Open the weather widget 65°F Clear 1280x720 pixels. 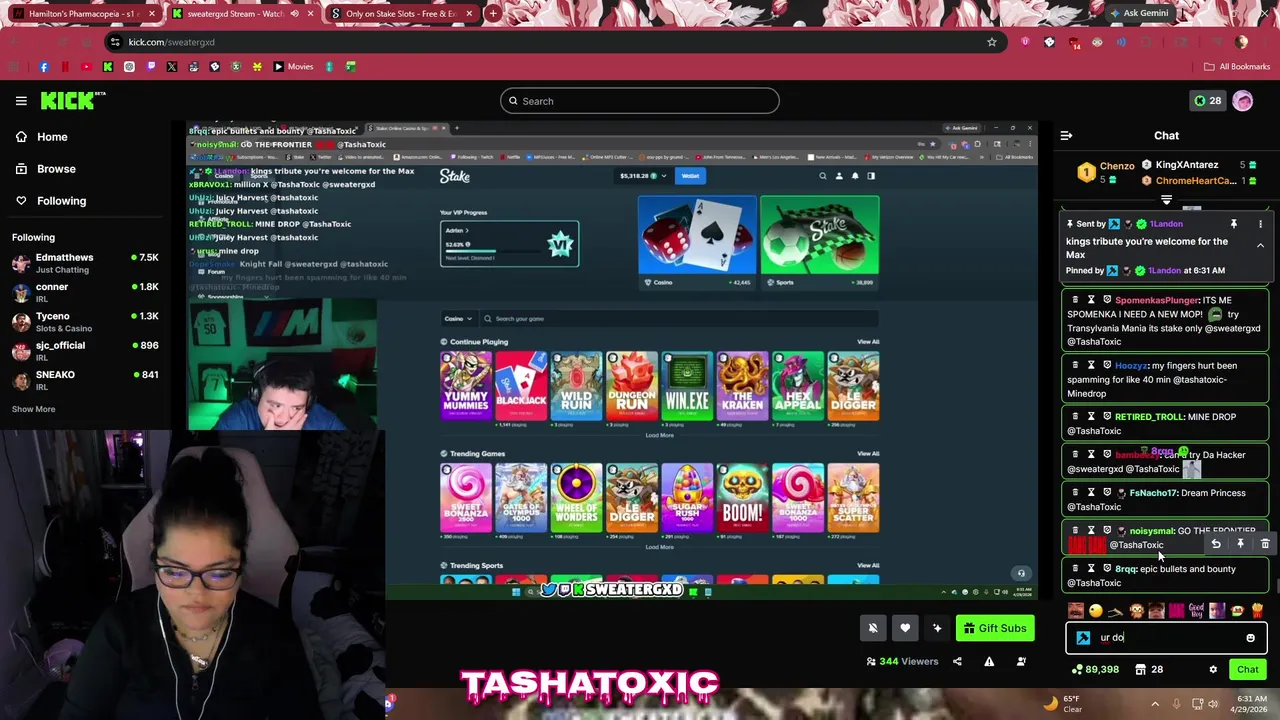point(1062,704)
